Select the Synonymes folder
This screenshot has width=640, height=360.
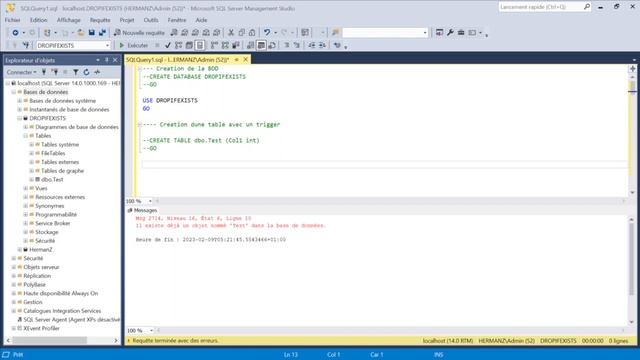(49, 206)
